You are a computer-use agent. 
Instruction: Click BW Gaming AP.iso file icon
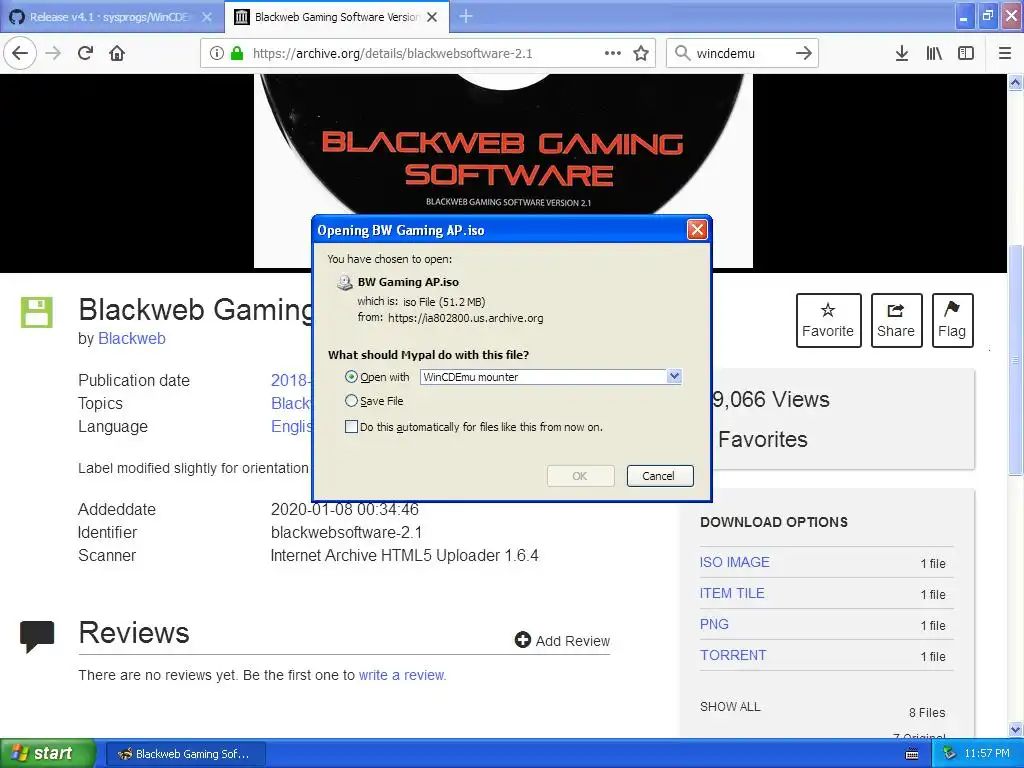click(344, 282)
